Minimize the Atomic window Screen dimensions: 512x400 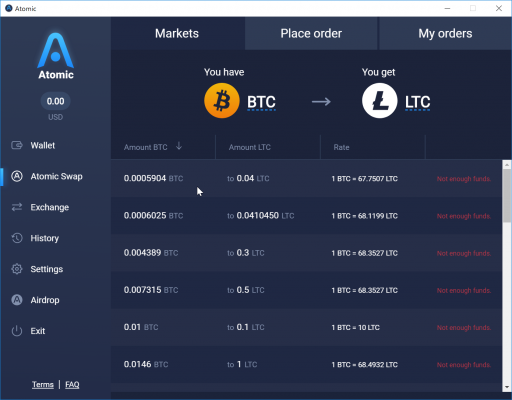click(x=447, y=8)
